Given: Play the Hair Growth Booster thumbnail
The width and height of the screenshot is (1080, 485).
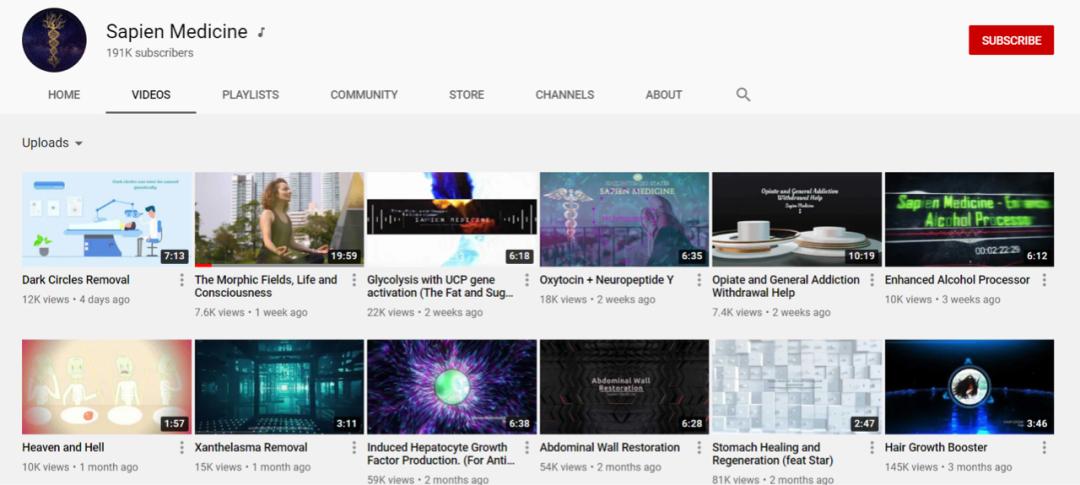Looking at the screenshot, I should click(969, 386).
